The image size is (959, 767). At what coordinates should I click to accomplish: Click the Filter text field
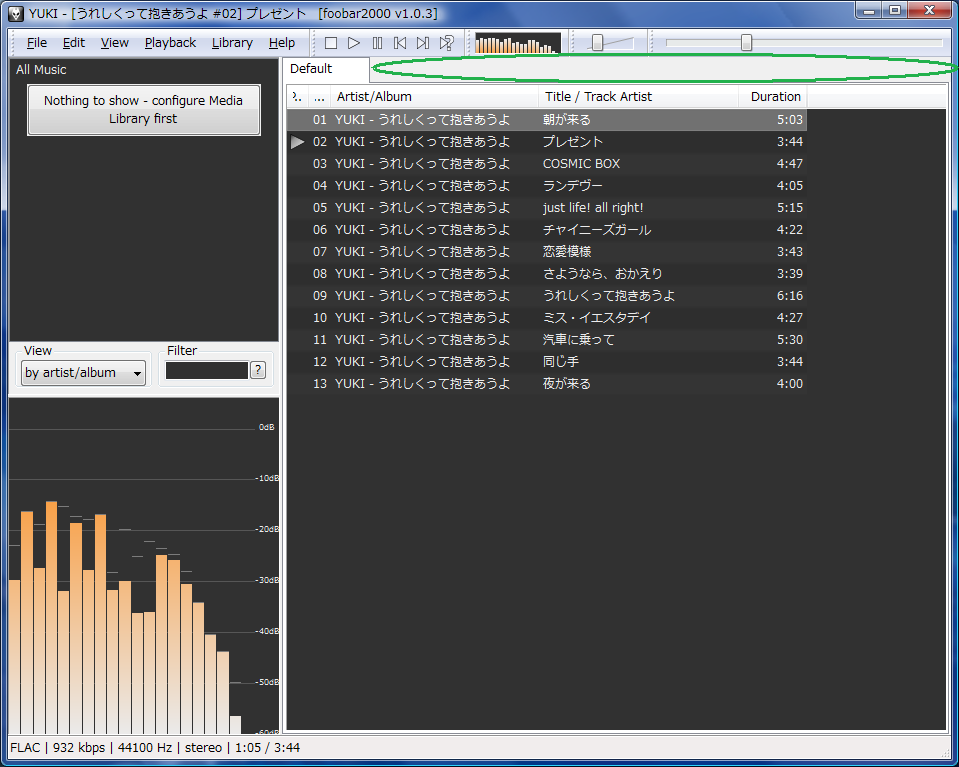click(207, 370)
